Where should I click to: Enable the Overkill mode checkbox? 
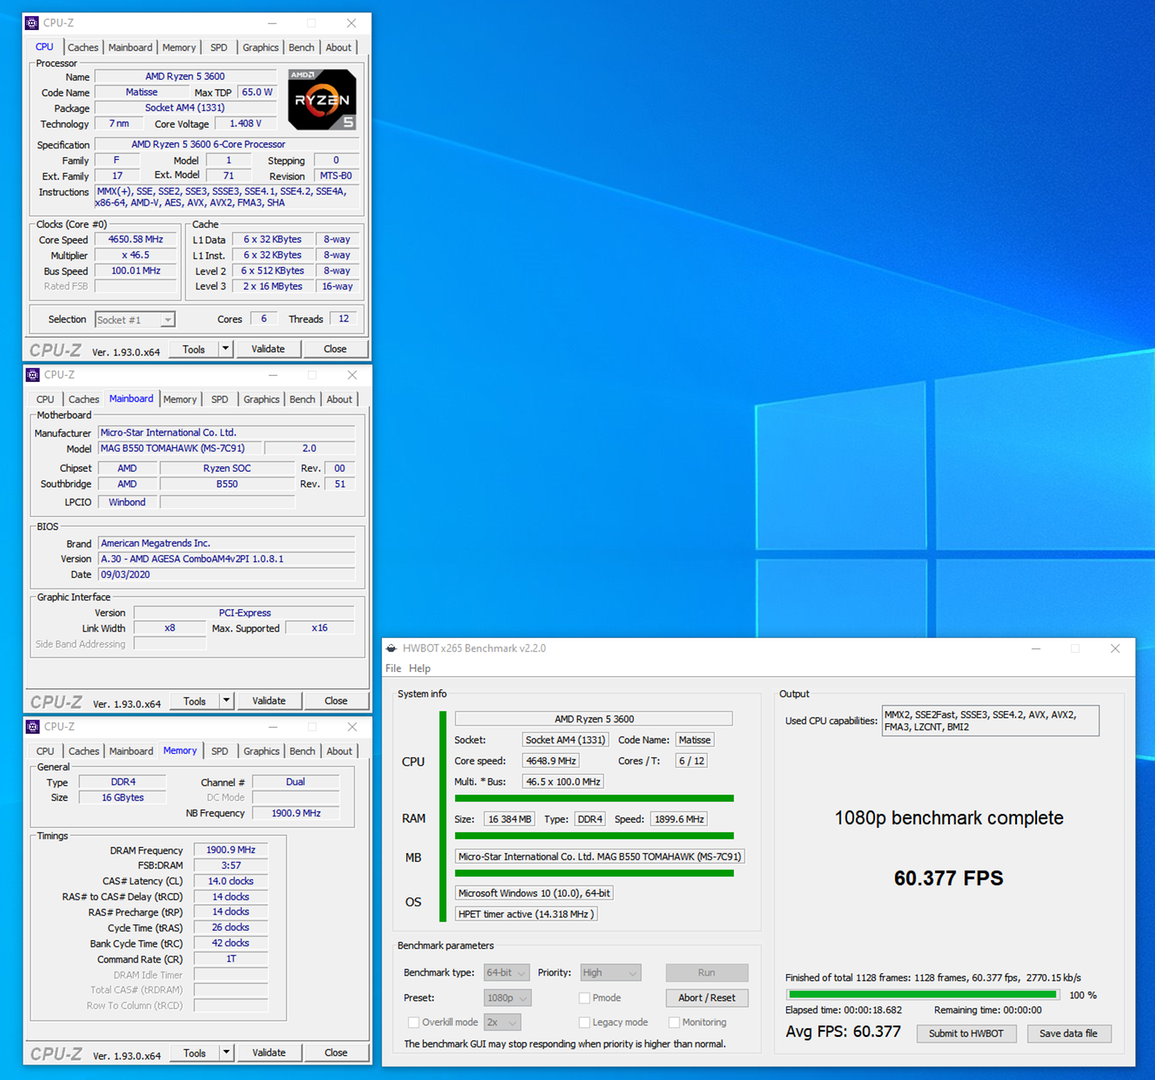point(413,1022)
